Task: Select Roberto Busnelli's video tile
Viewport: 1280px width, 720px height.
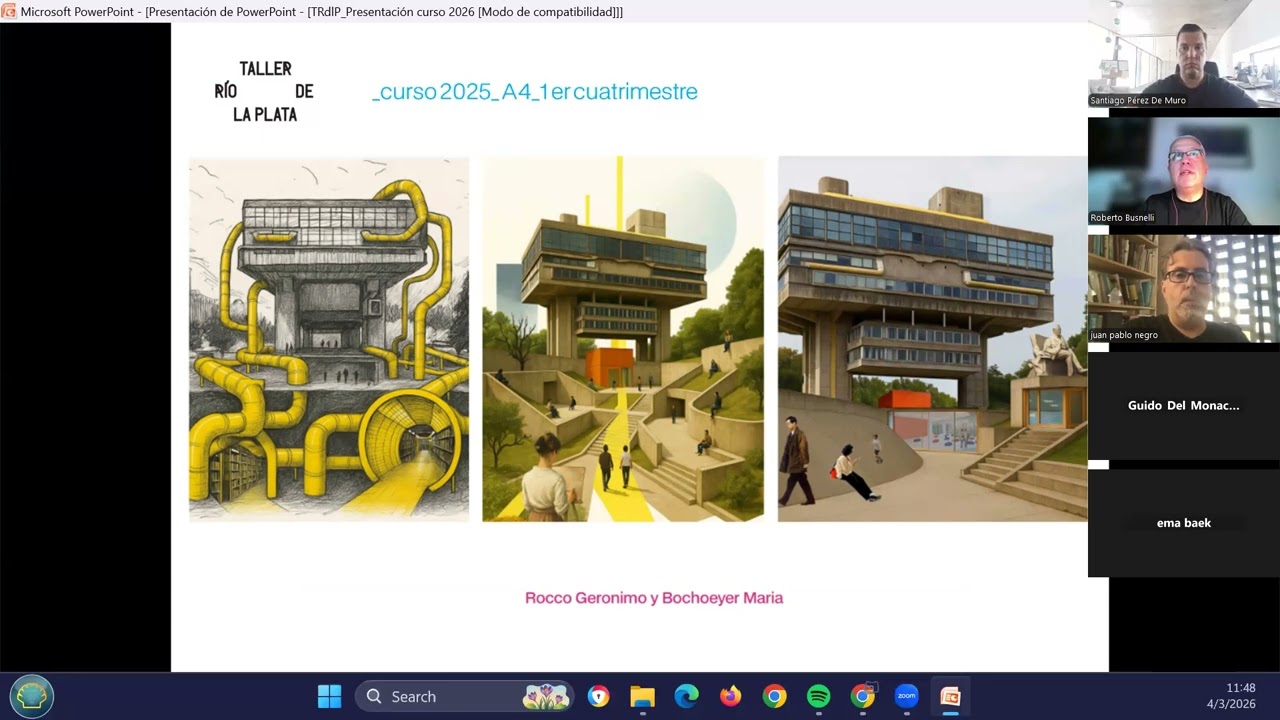Action: (1184, 171)
